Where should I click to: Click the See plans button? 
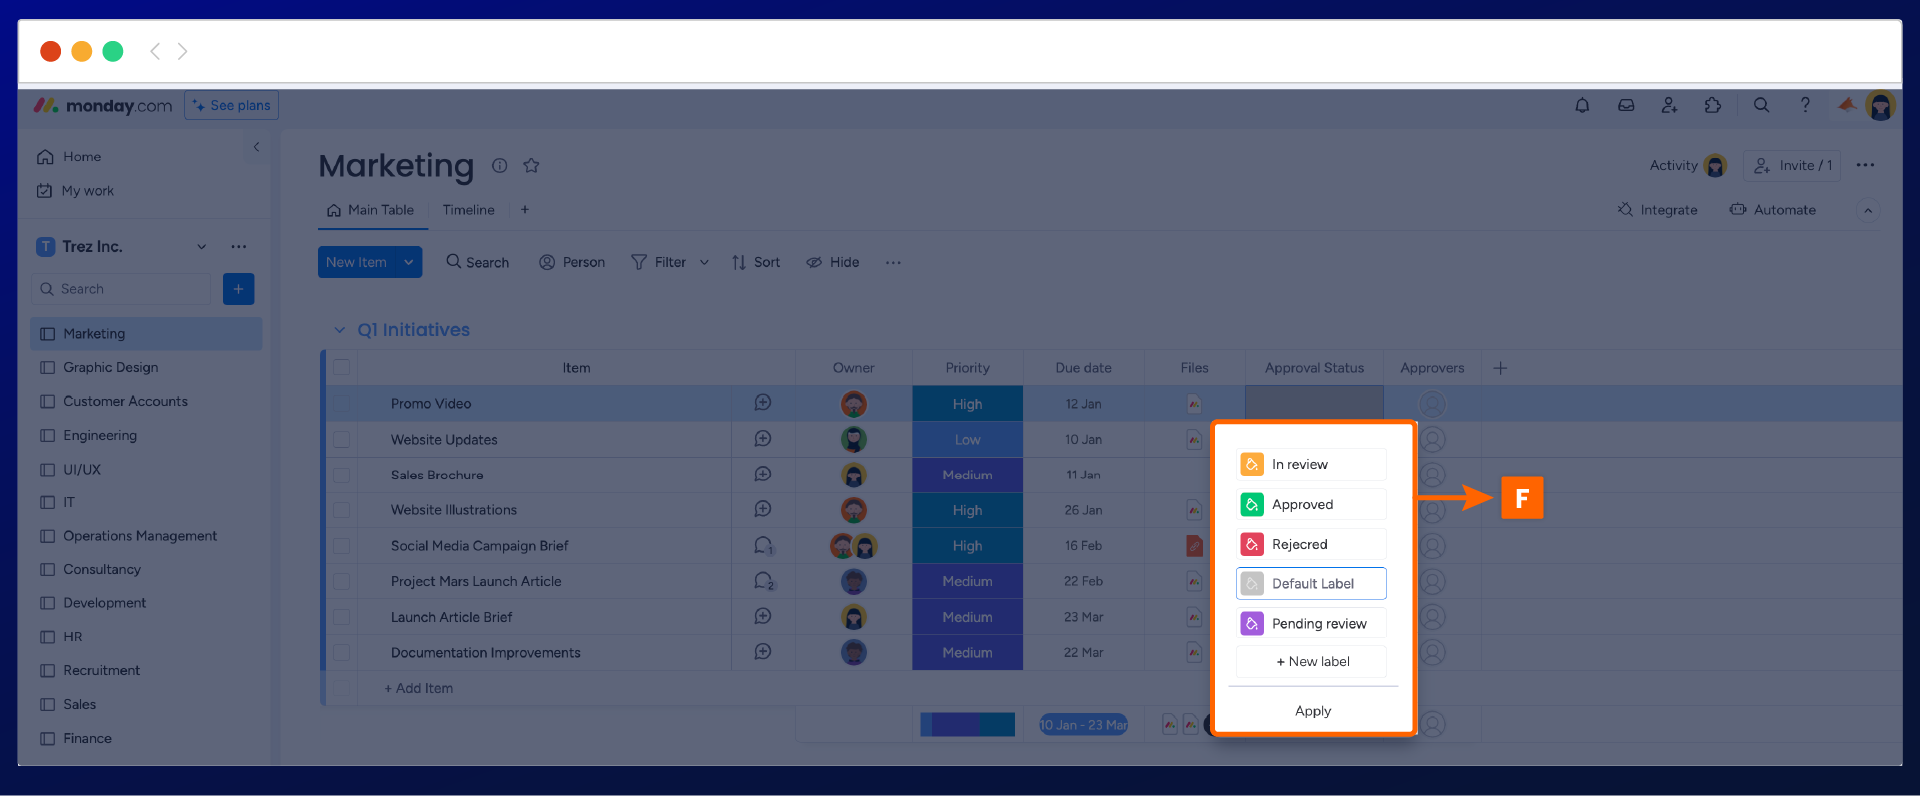[x=231, y=106]
